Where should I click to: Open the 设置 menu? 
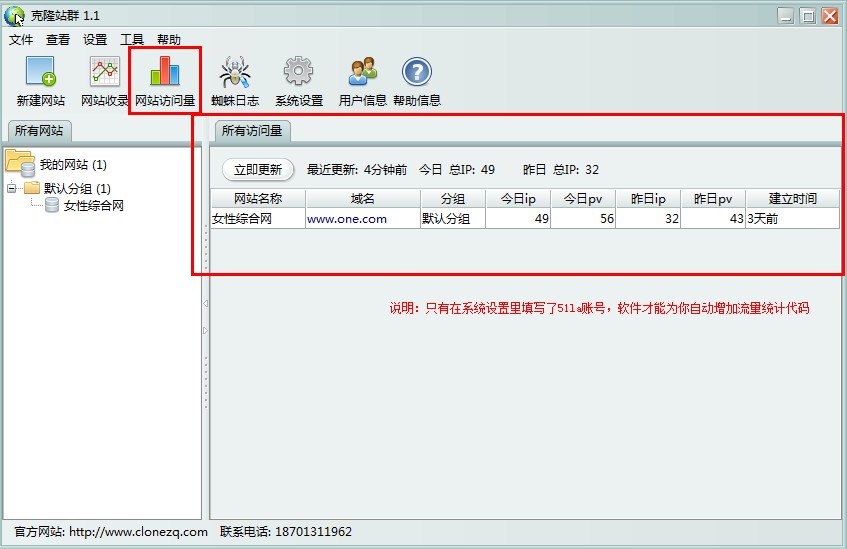(95, 39)
